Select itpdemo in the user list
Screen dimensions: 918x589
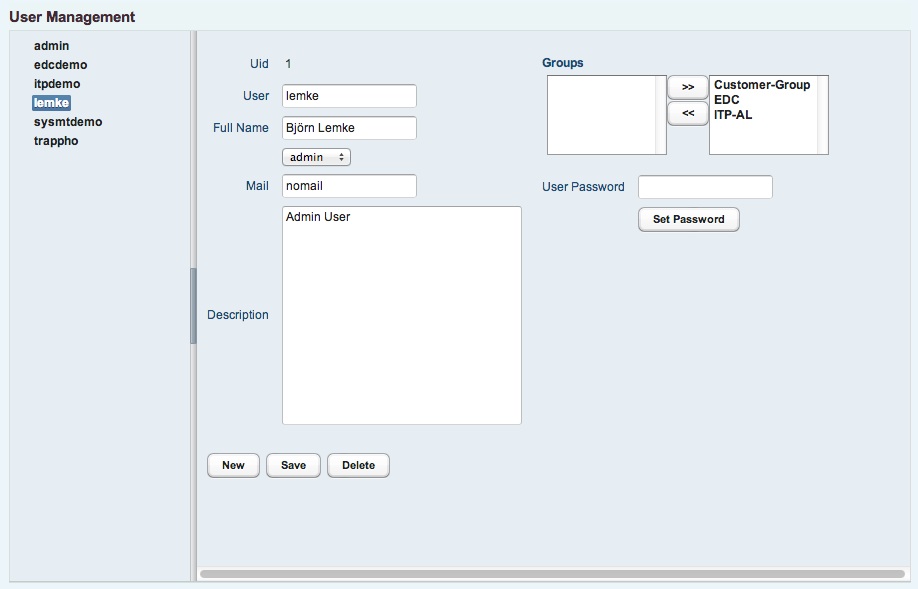(x=57, y=84)
